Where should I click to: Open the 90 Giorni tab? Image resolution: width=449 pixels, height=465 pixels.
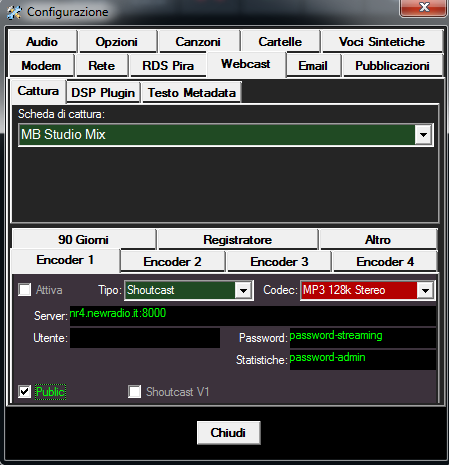coord(83,240)
